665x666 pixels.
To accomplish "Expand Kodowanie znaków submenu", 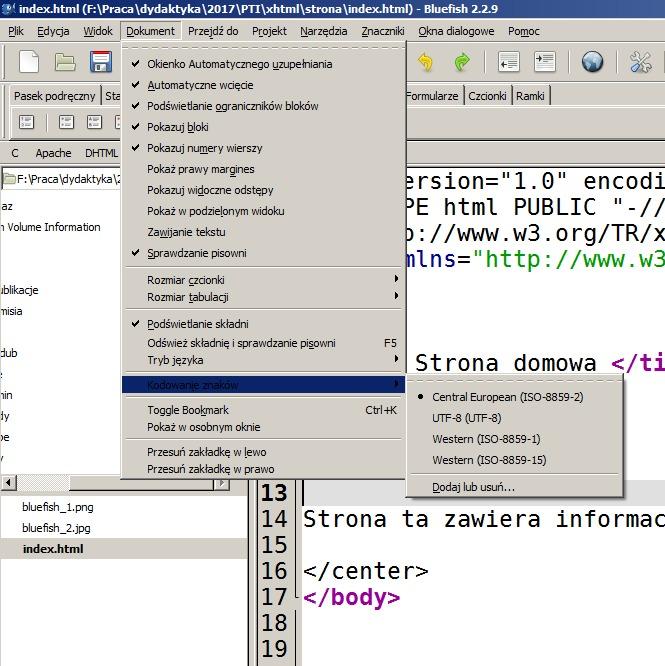I will 263,385.
